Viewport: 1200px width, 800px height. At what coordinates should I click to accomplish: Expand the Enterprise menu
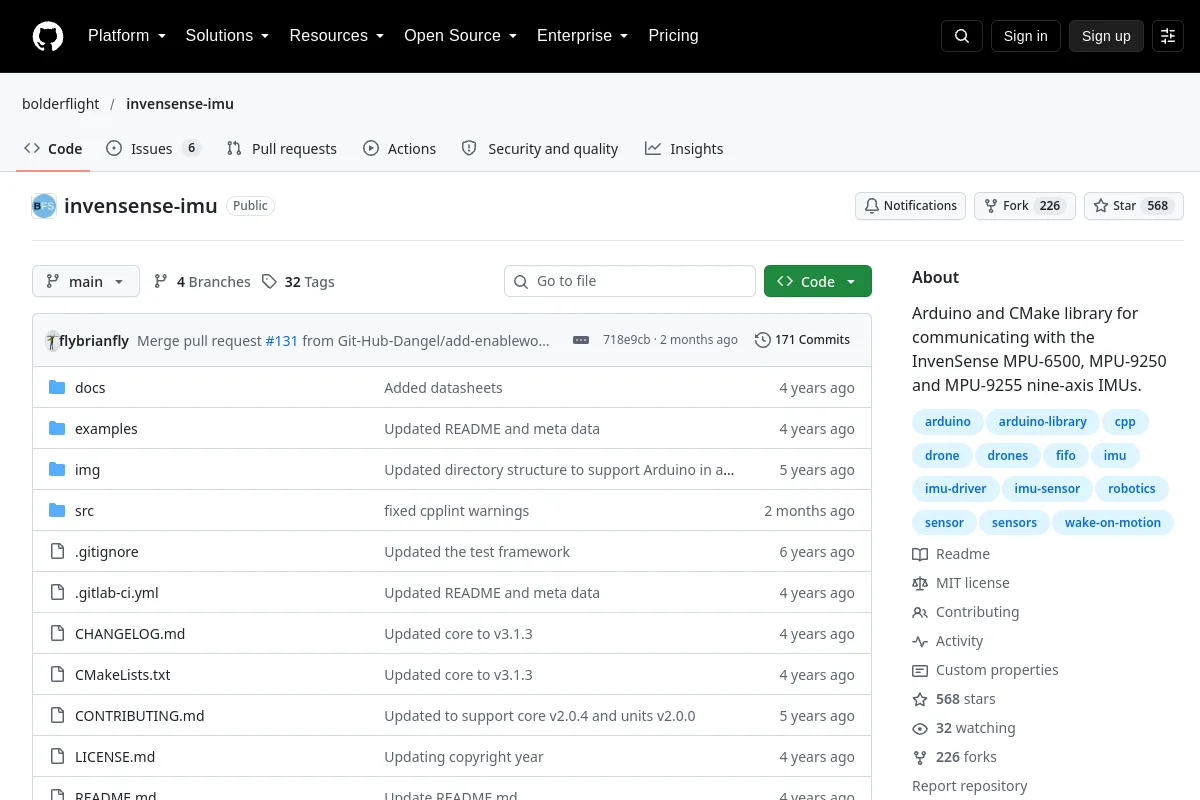click(x=582, y=36)
